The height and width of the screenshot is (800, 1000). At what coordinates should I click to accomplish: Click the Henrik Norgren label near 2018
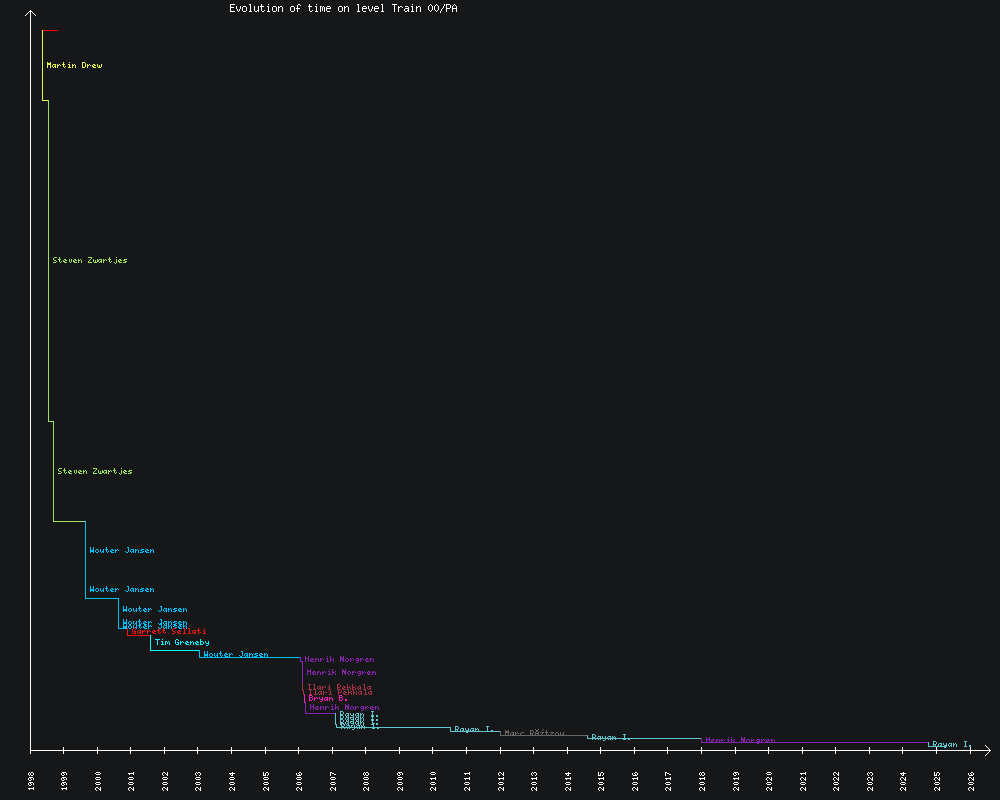coord(740,741)
